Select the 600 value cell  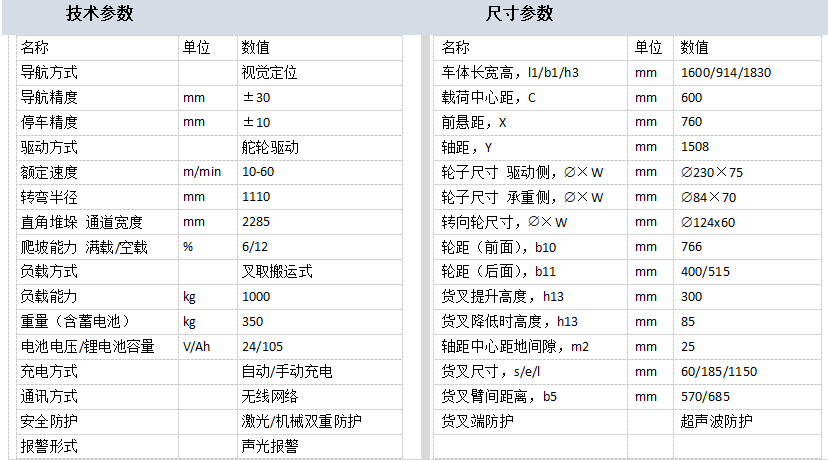[x=747, y=97]
